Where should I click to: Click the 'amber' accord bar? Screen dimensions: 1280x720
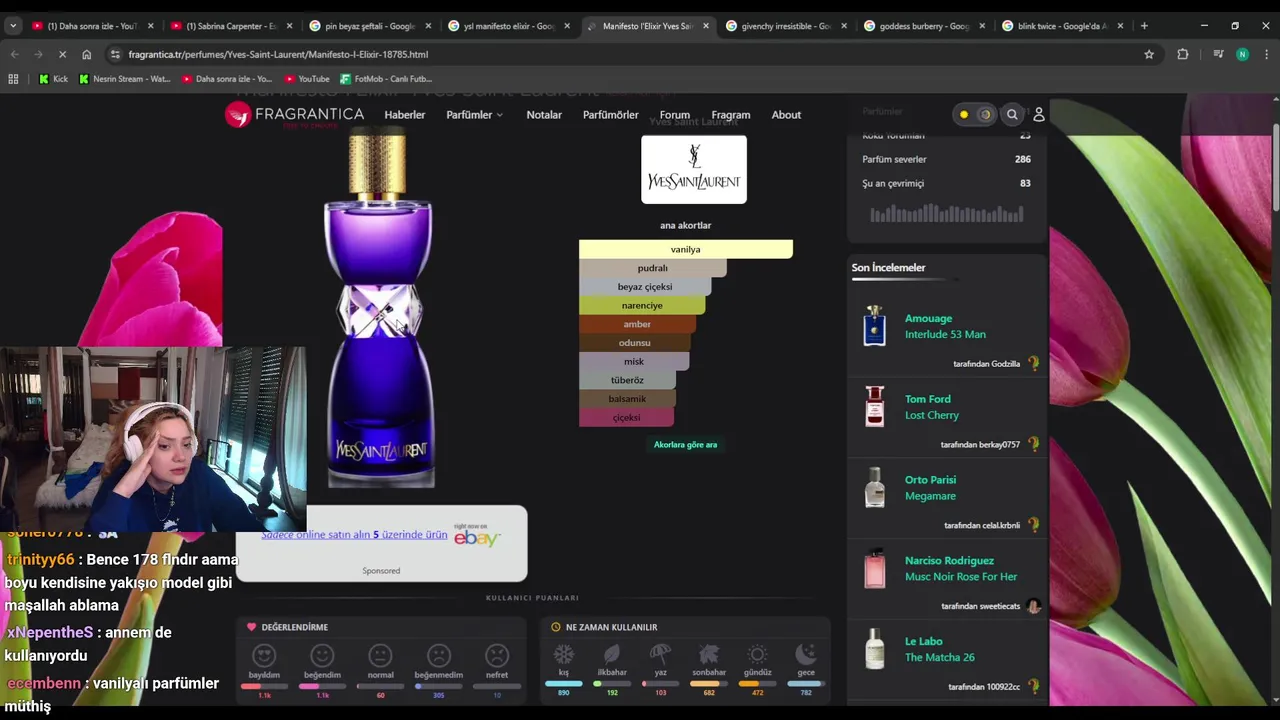(x=637, y=324)
